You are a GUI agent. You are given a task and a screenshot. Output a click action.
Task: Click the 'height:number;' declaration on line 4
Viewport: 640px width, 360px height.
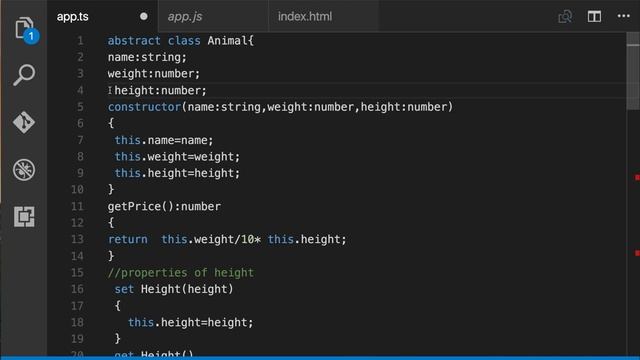coord(160,91)
